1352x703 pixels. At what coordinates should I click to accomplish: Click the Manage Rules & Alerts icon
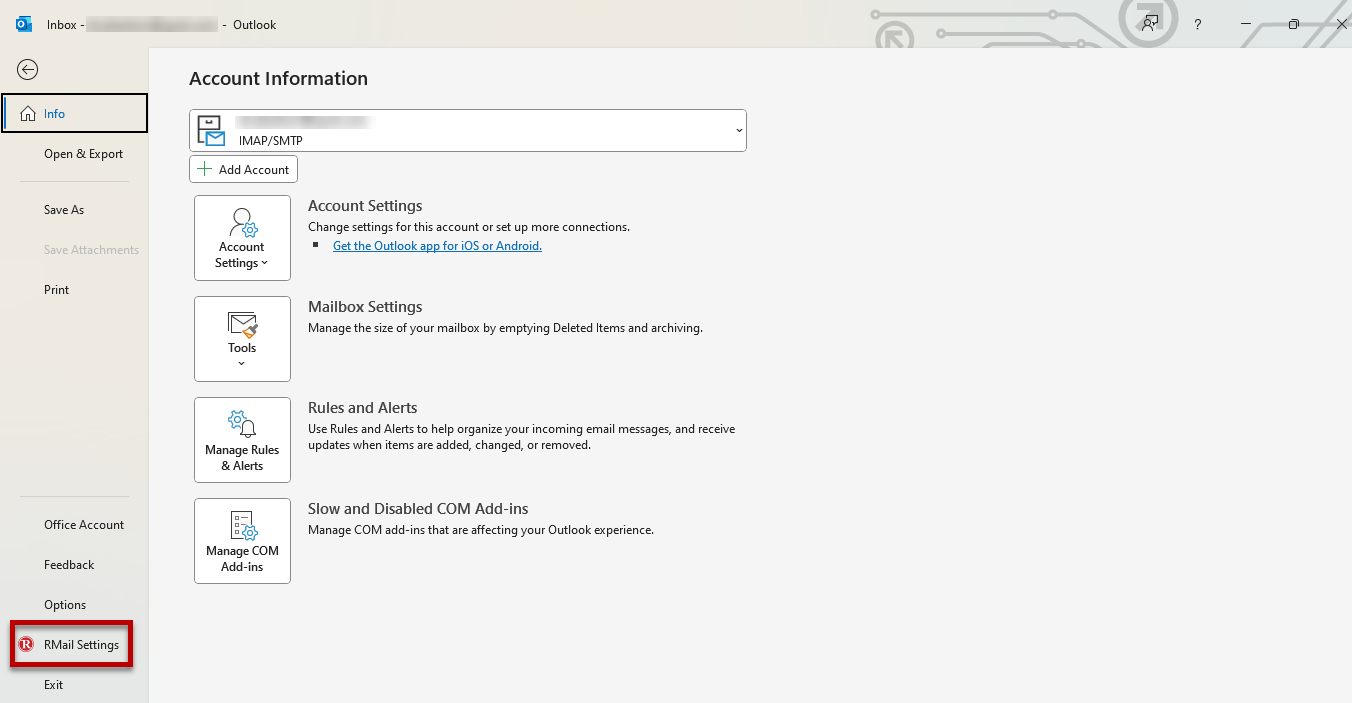pos(242,424)
